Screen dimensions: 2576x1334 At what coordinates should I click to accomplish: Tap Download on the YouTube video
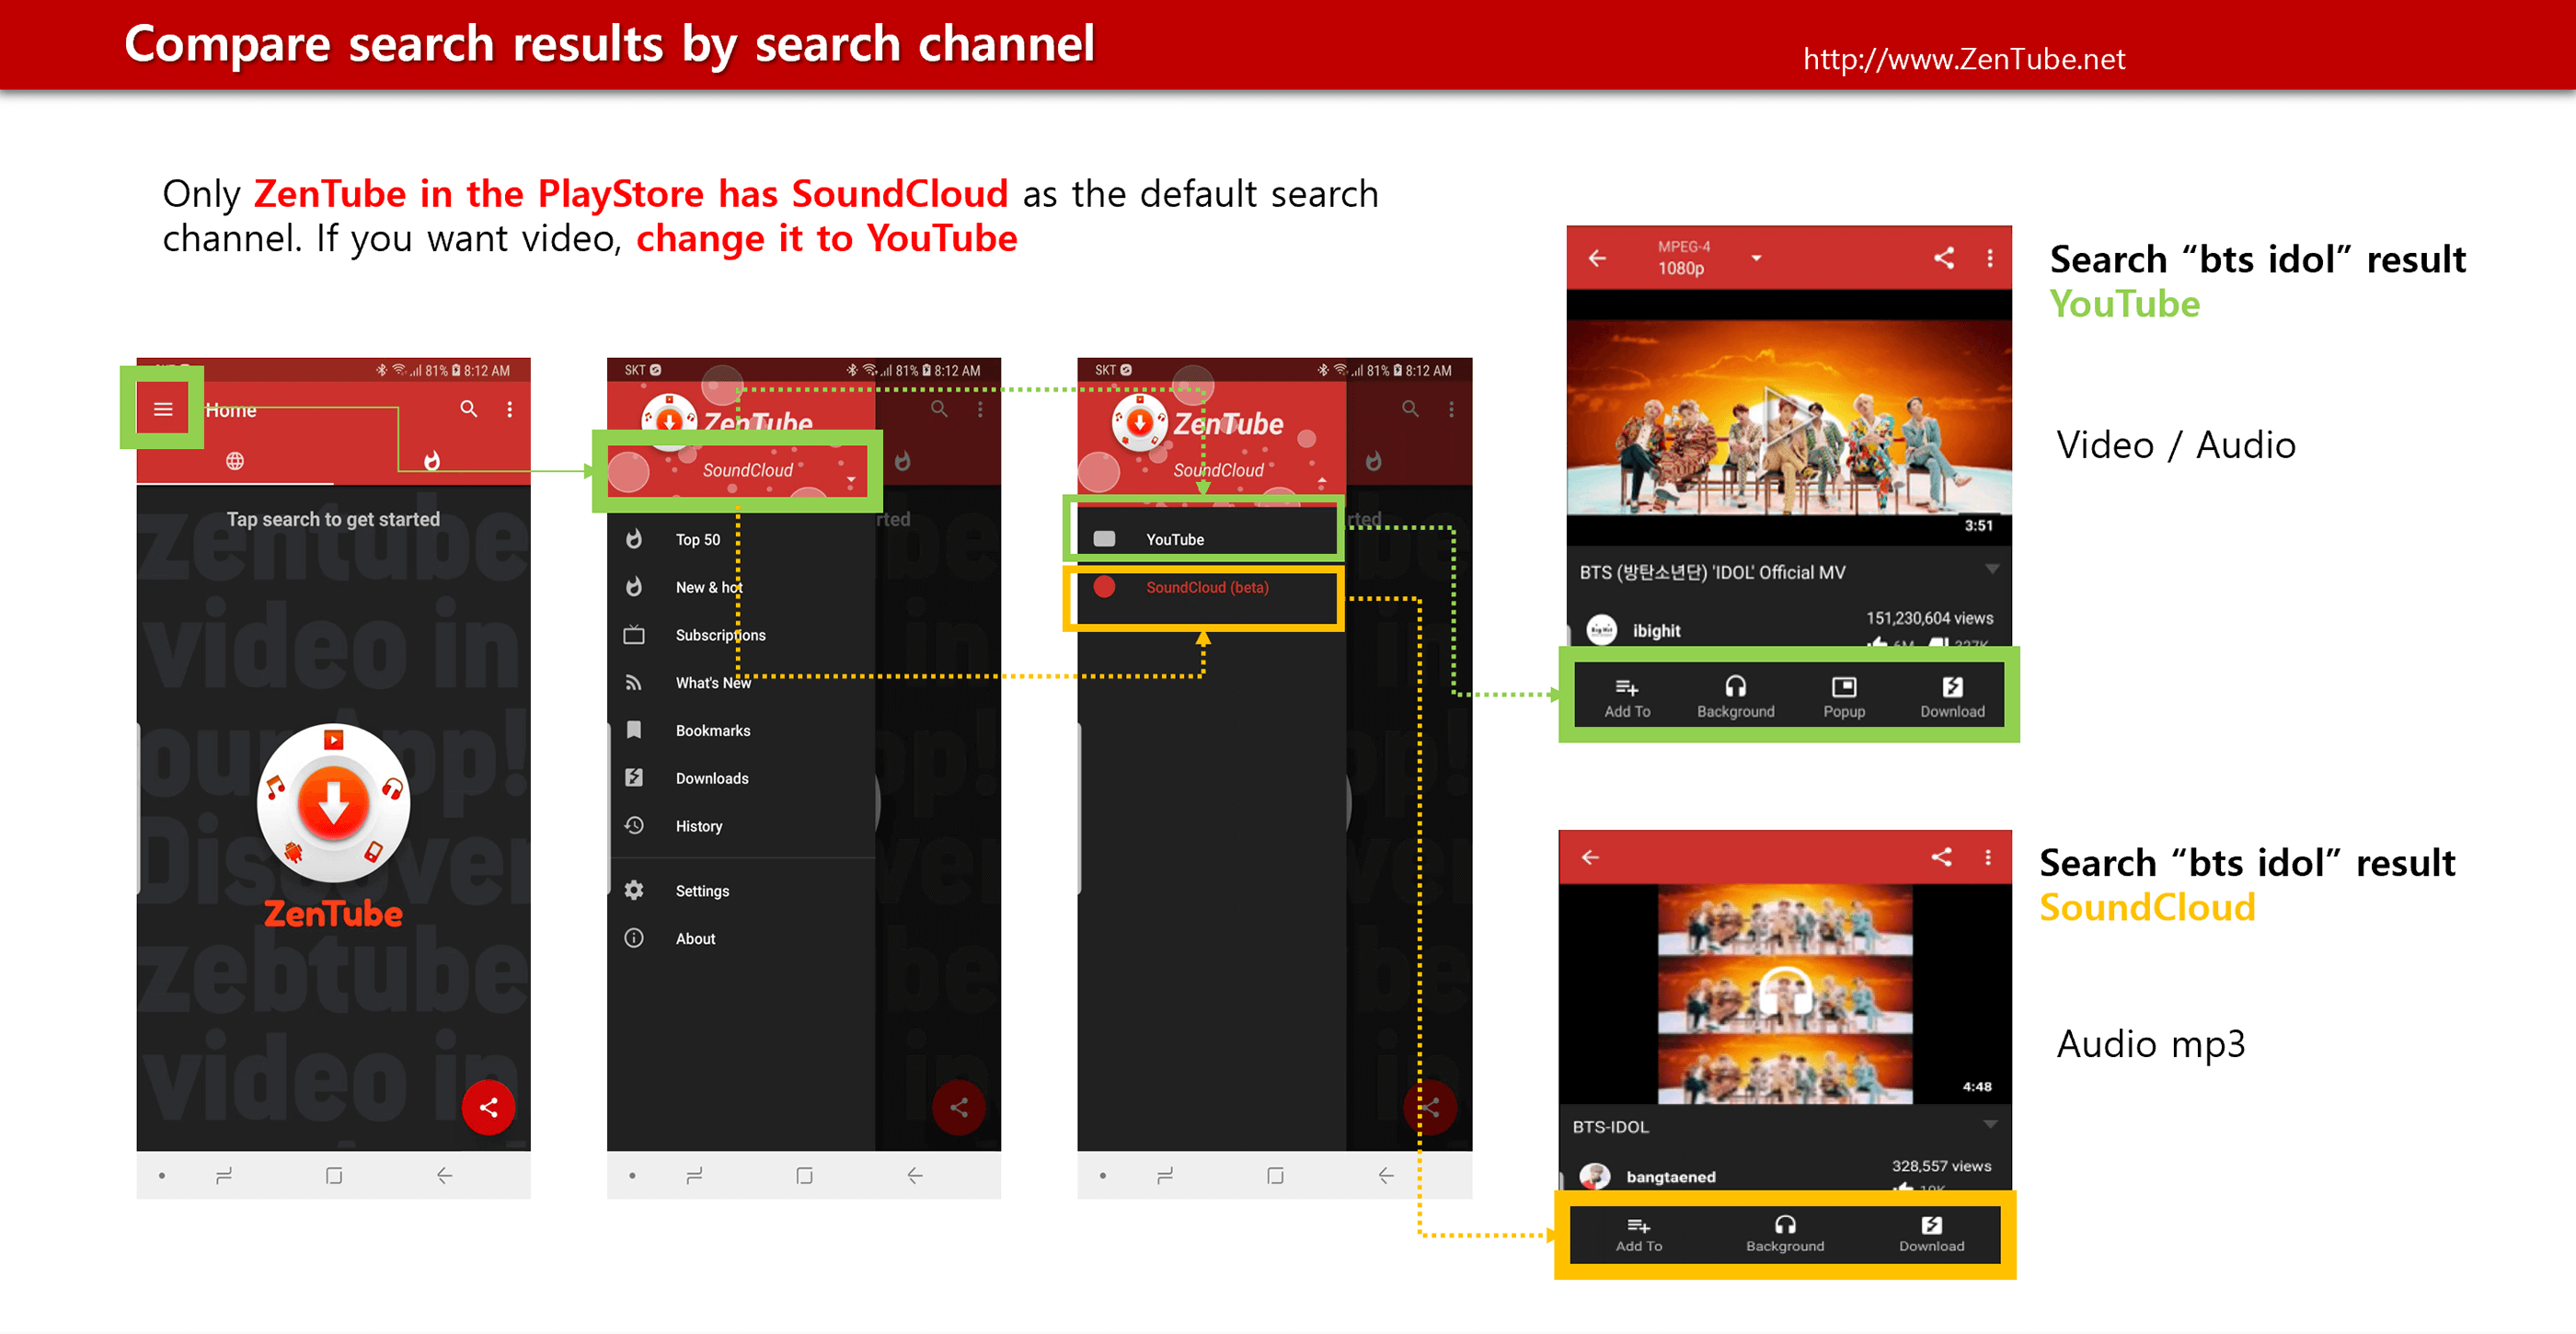click(x=1951, y=696)
